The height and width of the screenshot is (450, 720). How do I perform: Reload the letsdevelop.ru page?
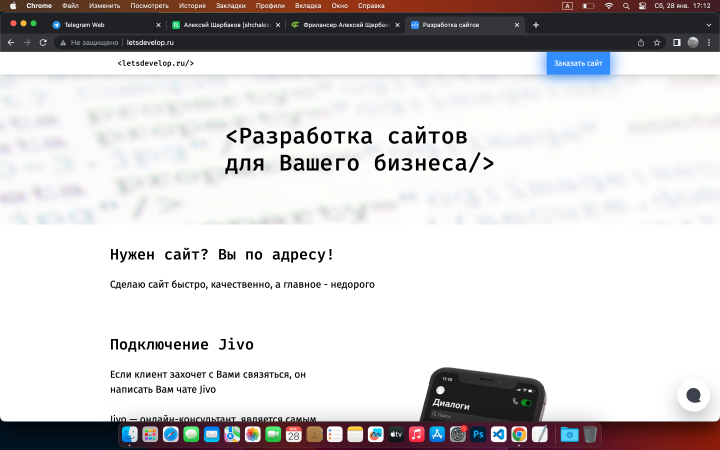tap(43, 42)
